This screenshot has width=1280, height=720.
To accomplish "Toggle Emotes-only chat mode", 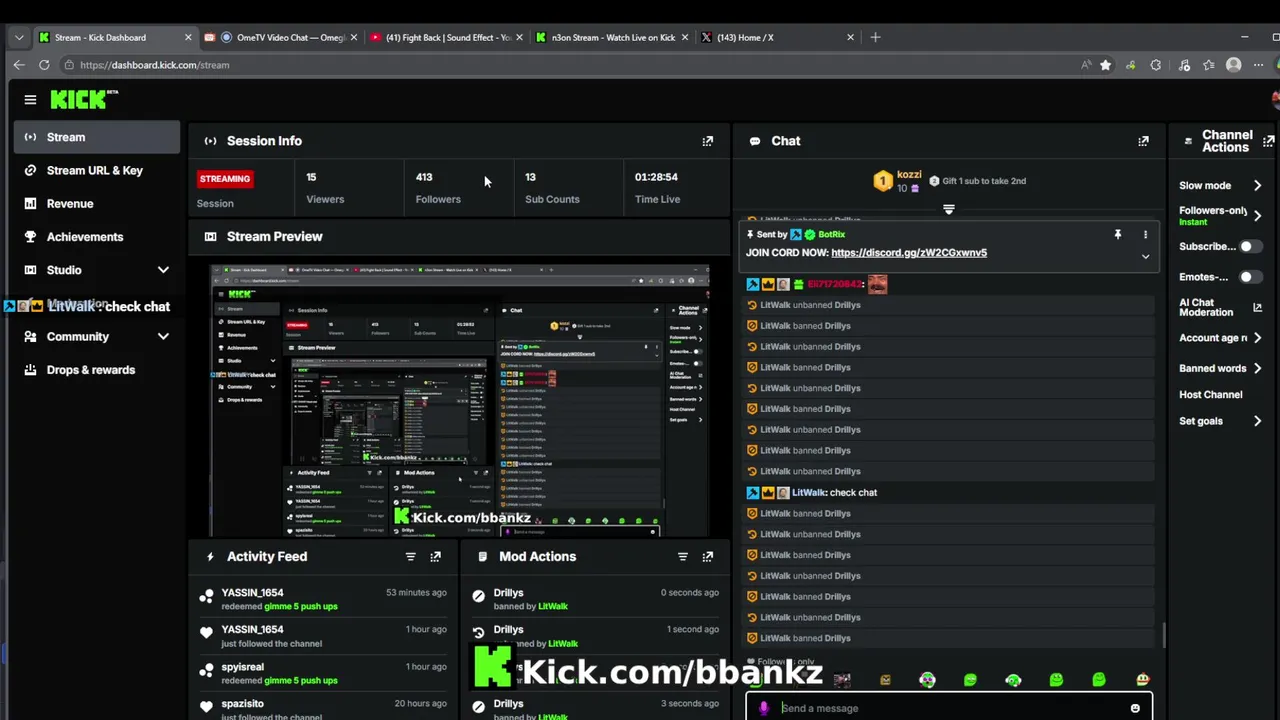I will (1250, 277).
